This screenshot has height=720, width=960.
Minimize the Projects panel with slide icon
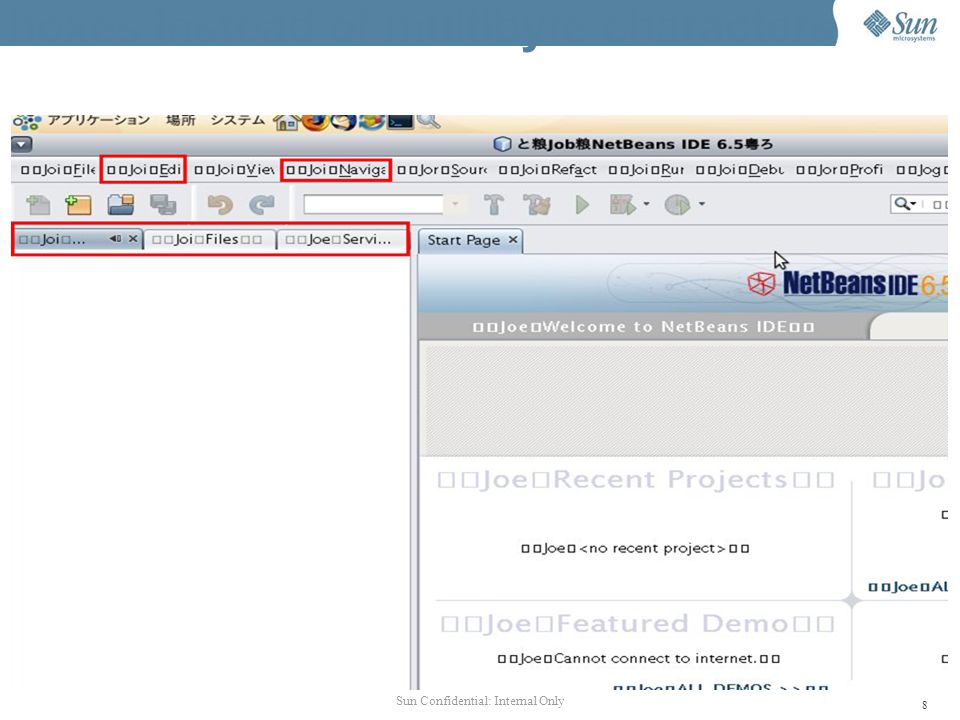(x=115, y=239)
